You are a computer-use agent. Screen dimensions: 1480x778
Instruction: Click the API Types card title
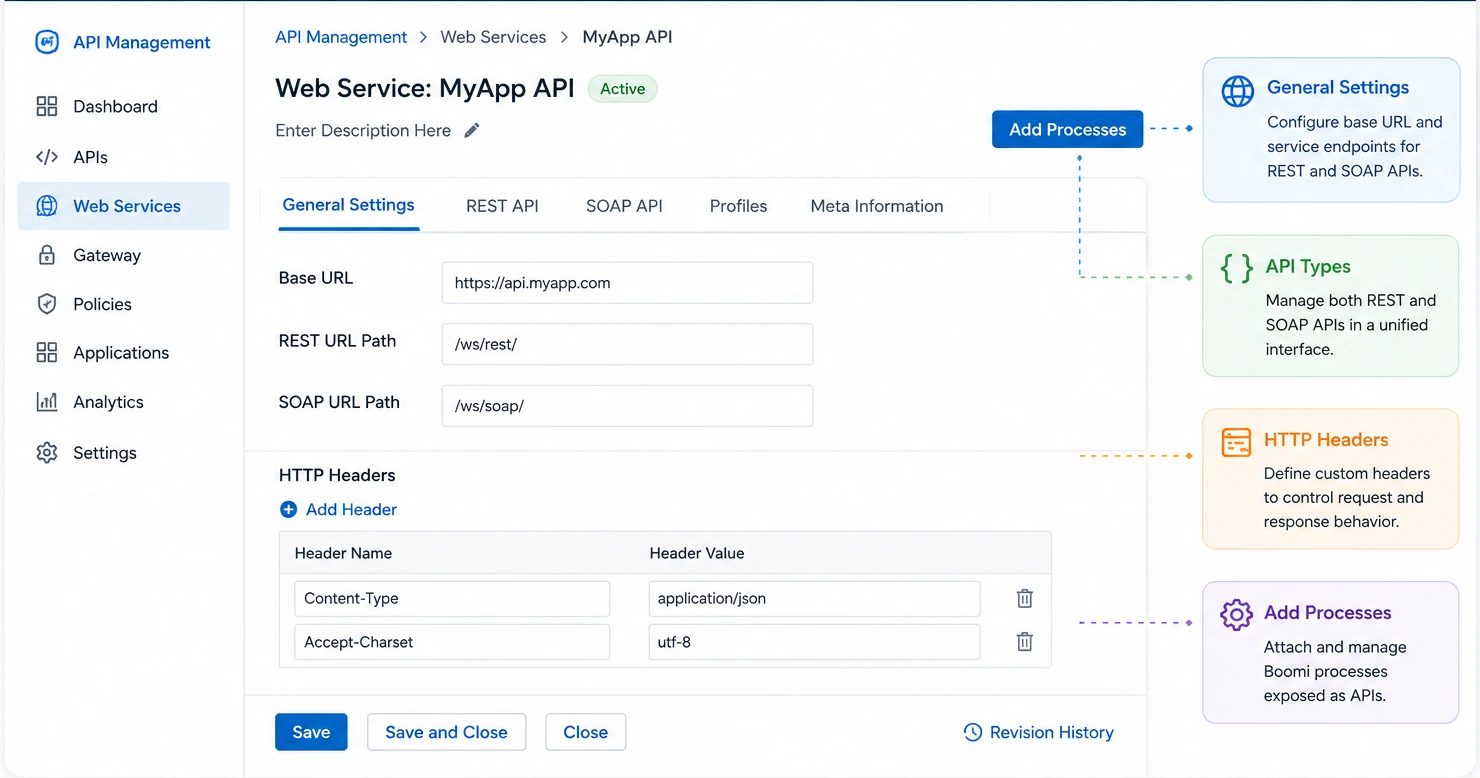[x=1308, y=266]
